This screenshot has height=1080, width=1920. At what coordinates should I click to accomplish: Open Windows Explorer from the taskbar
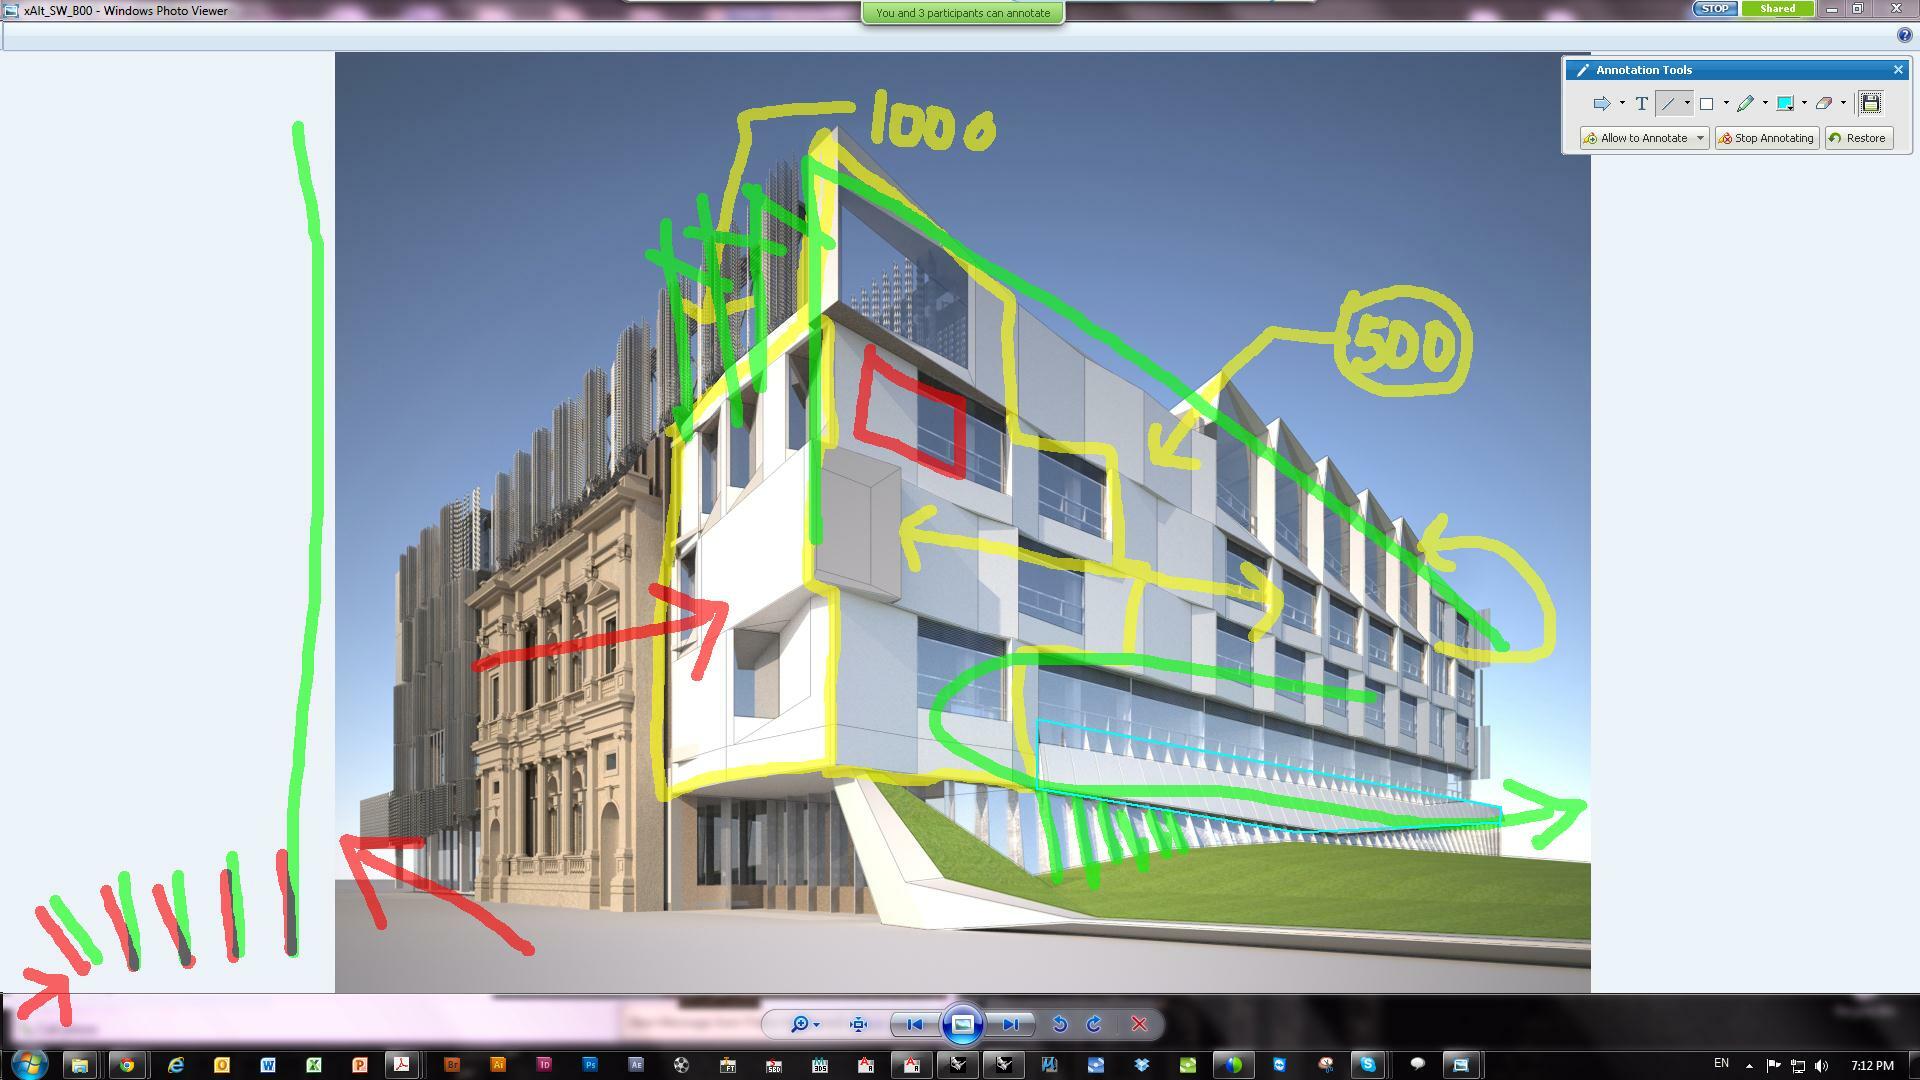tap(79, 1065)
